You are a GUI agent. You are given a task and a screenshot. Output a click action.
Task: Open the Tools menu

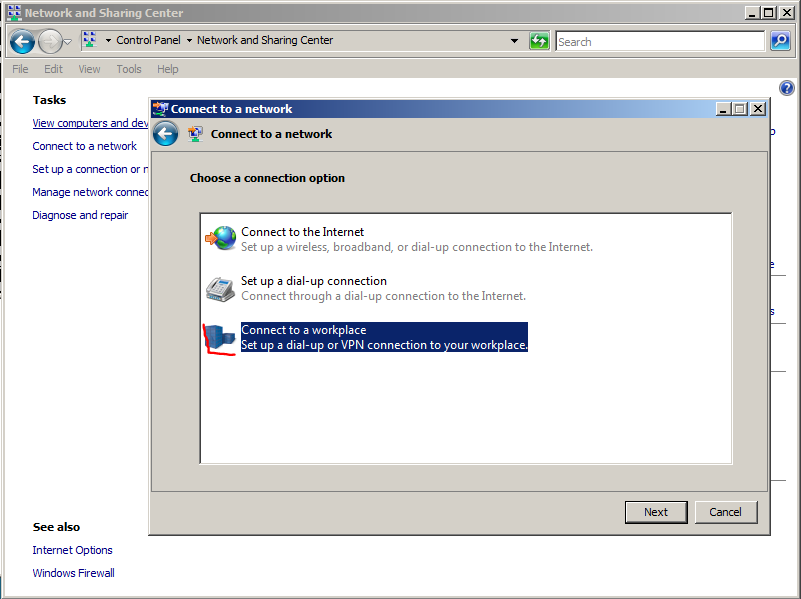129,69
